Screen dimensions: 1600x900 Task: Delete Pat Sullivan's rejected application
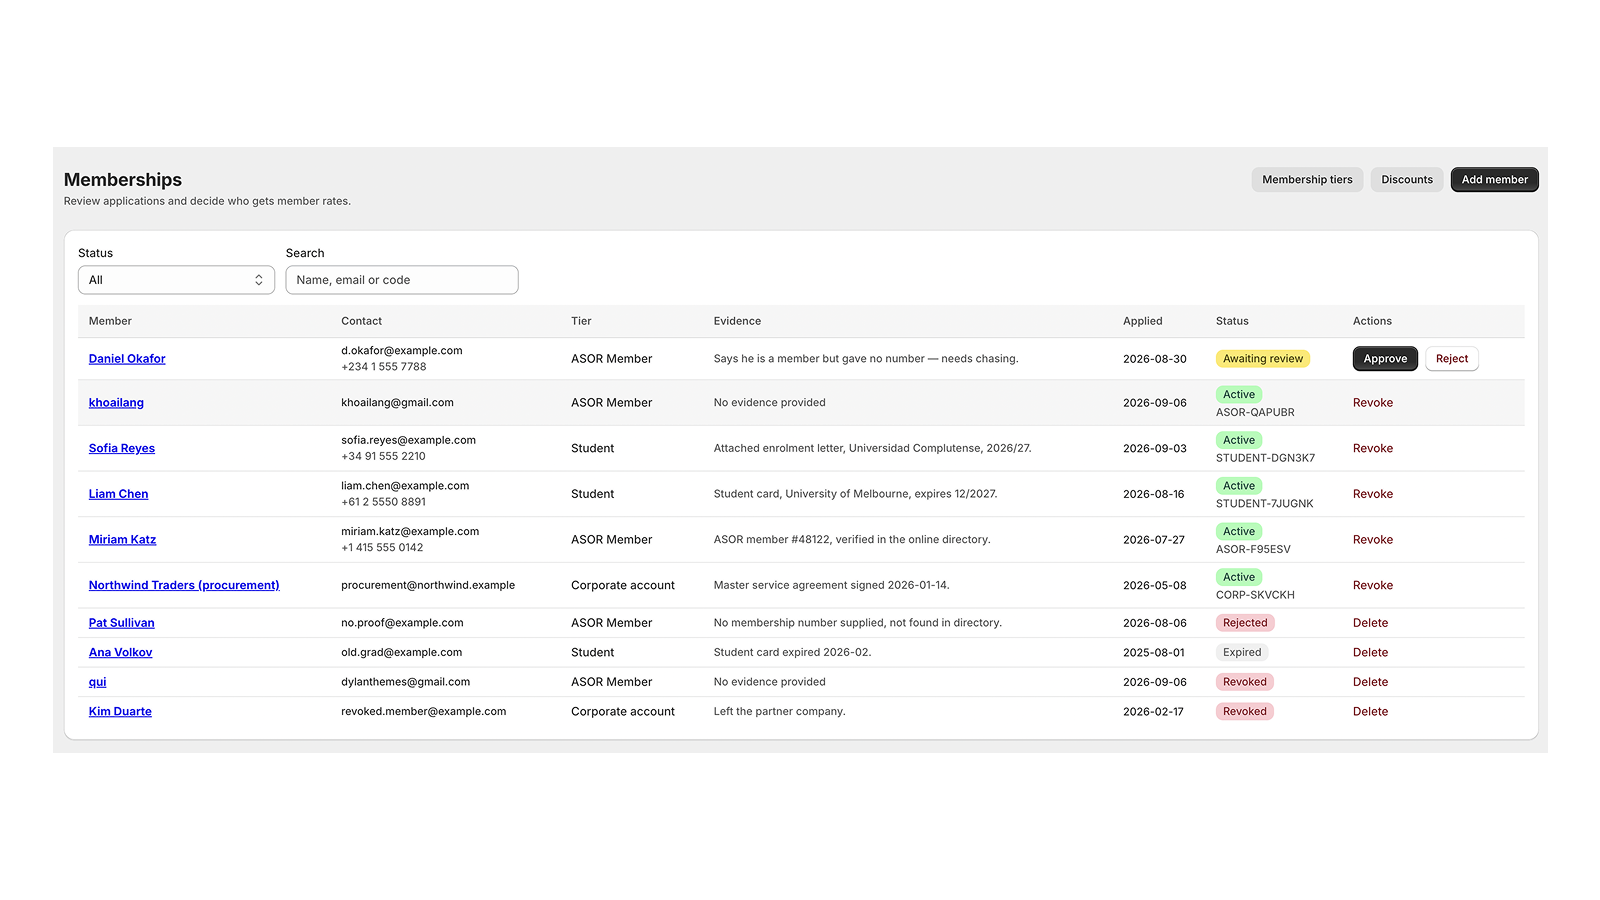pos(1370,623)
